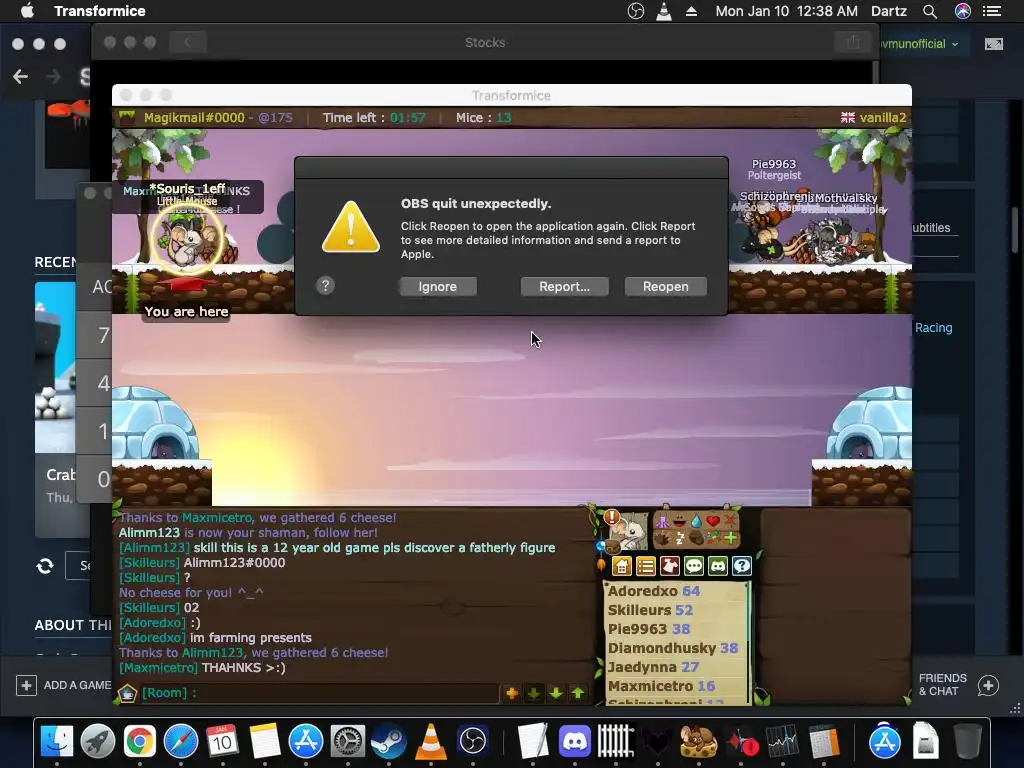
Task: Click Stocks window back chevron button
Action: 187,42
